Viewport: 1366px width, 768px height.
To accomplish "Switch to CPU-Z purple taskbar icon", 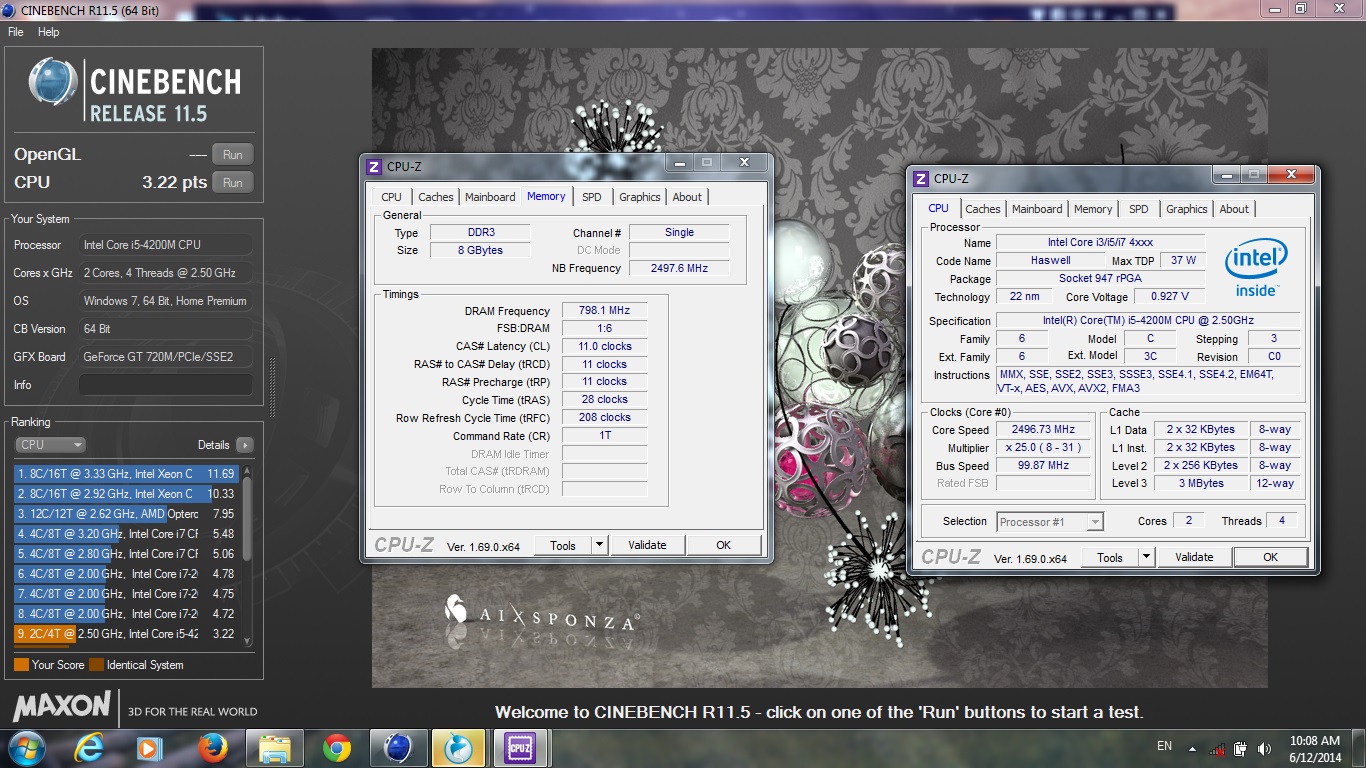I will (x=520, y=748).
